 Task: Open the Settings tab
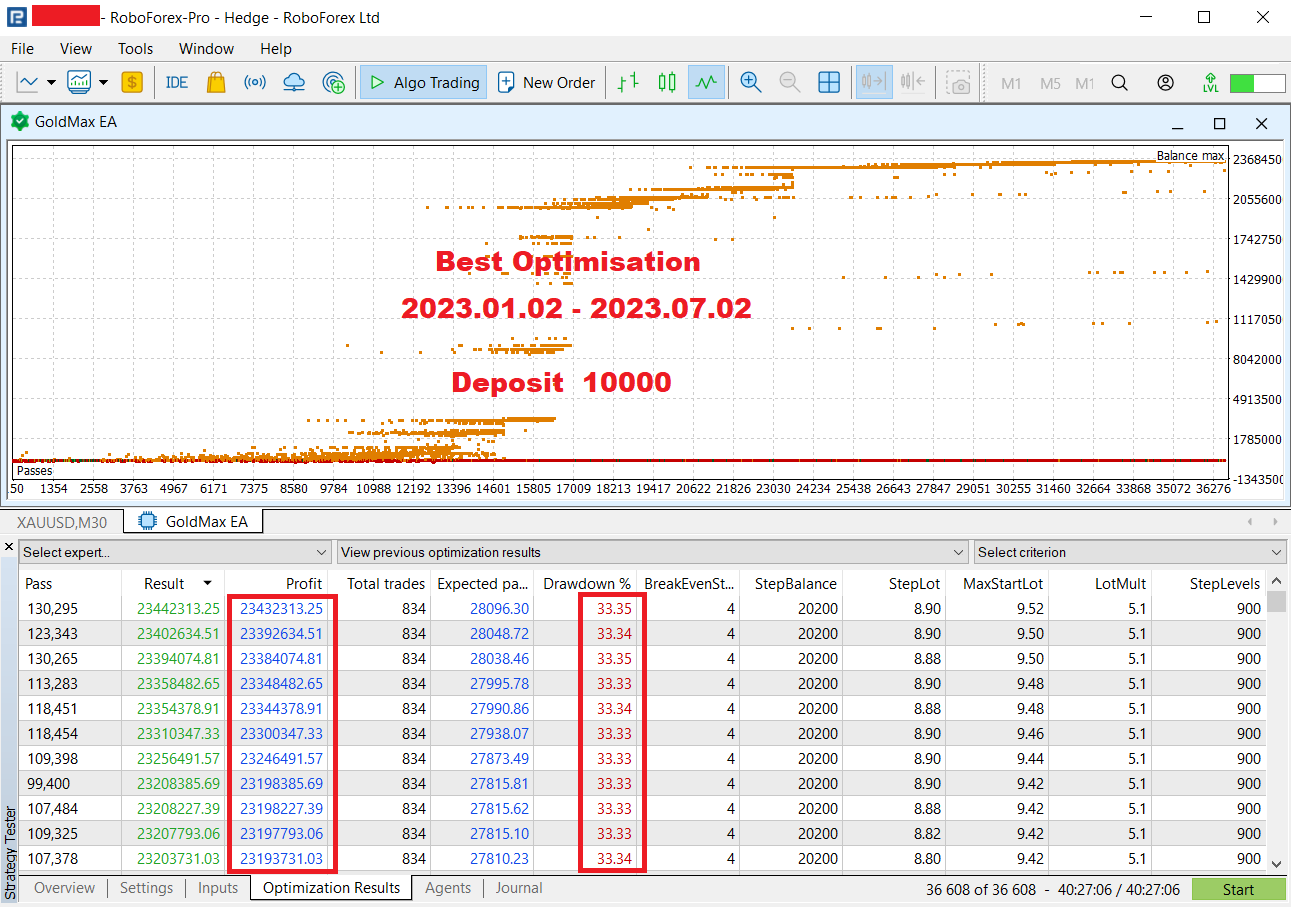coord(146,888)
